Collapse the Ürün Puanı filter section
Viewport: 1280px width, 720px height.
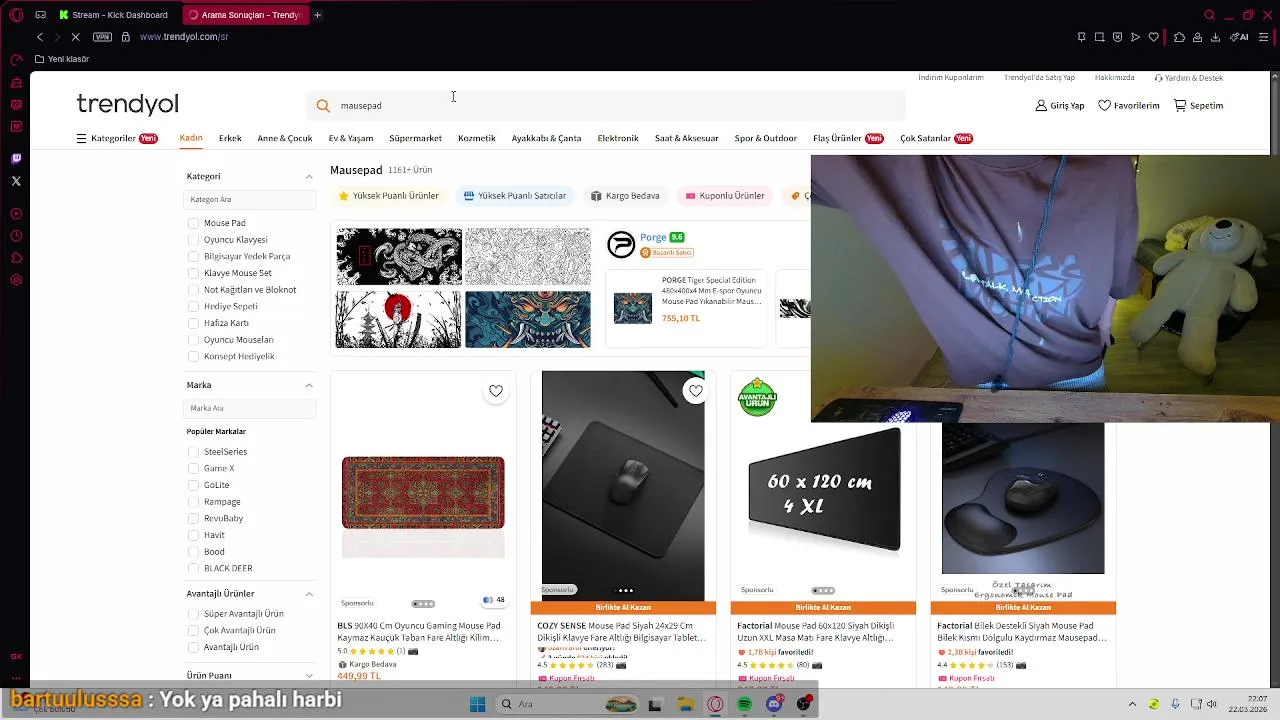pos(309,676)
